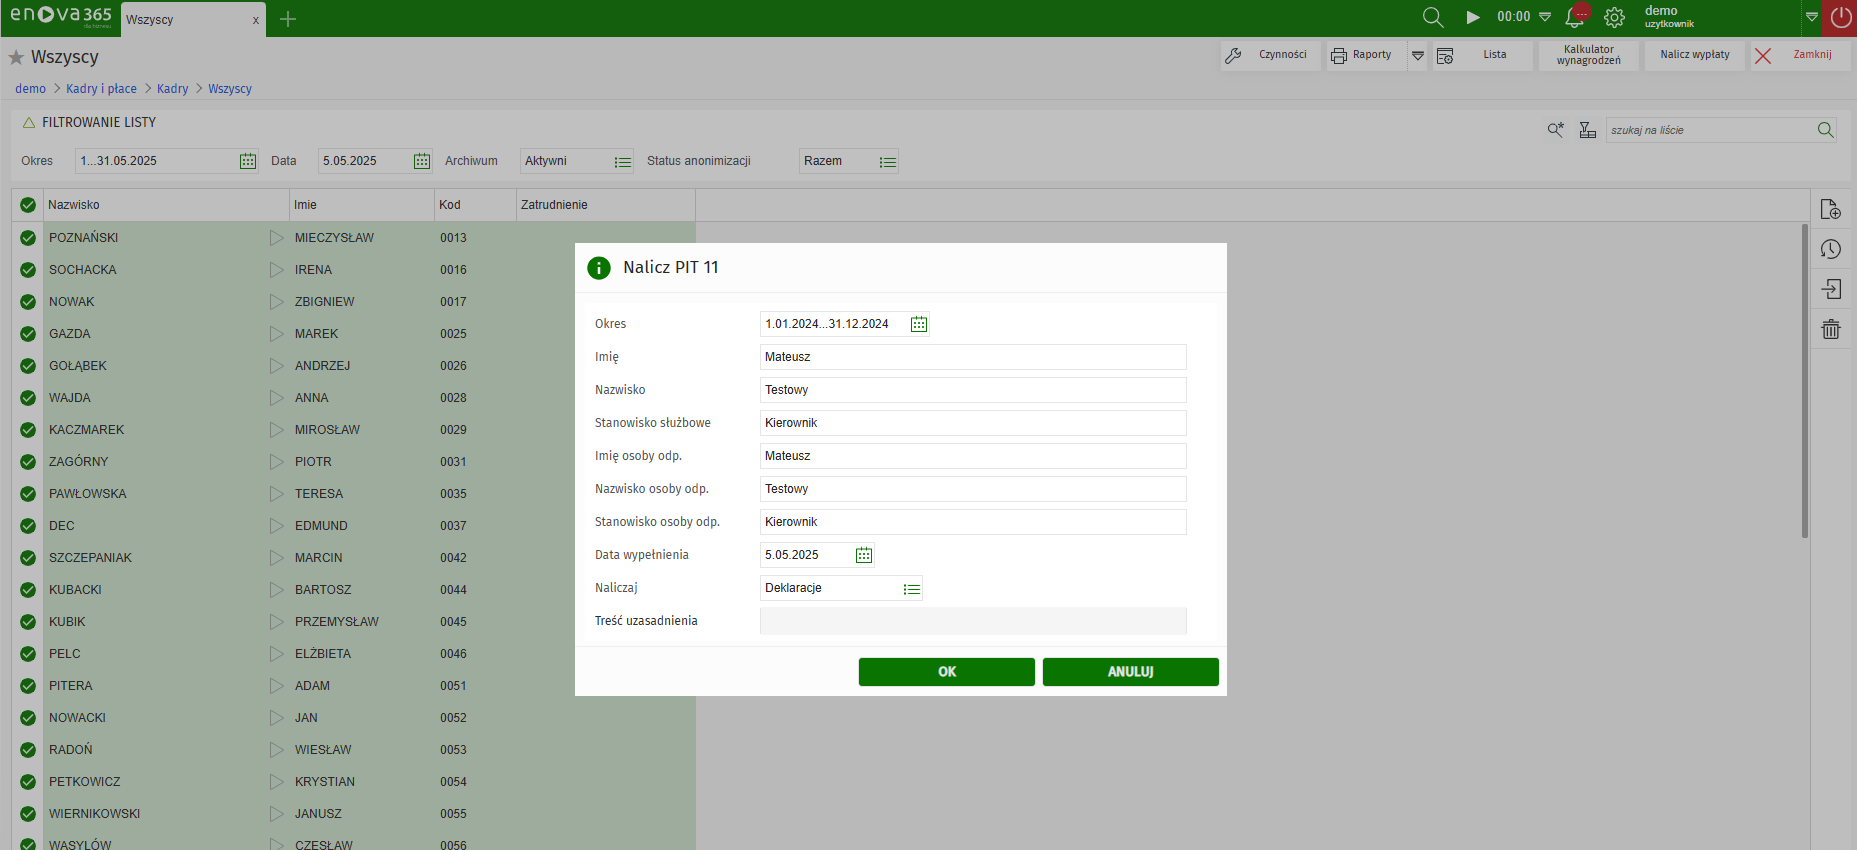
Task: Open the Naliczaj dropdown list
Action: (x=911, y=589)
